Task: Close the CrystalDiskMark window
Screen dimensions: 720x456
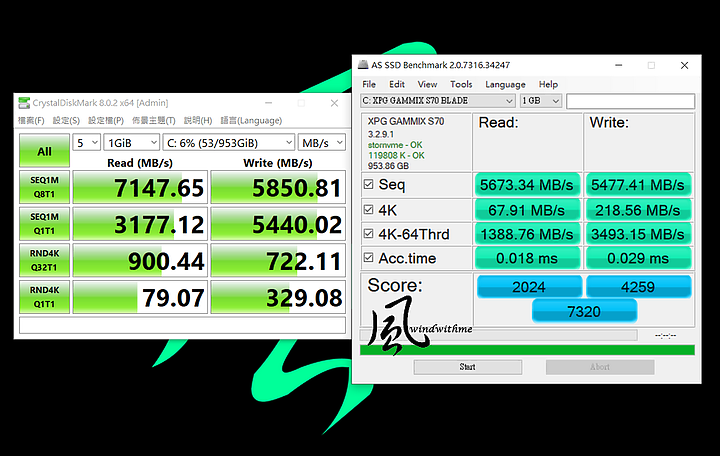Action: pyautogui.click(x=334, y=103)
